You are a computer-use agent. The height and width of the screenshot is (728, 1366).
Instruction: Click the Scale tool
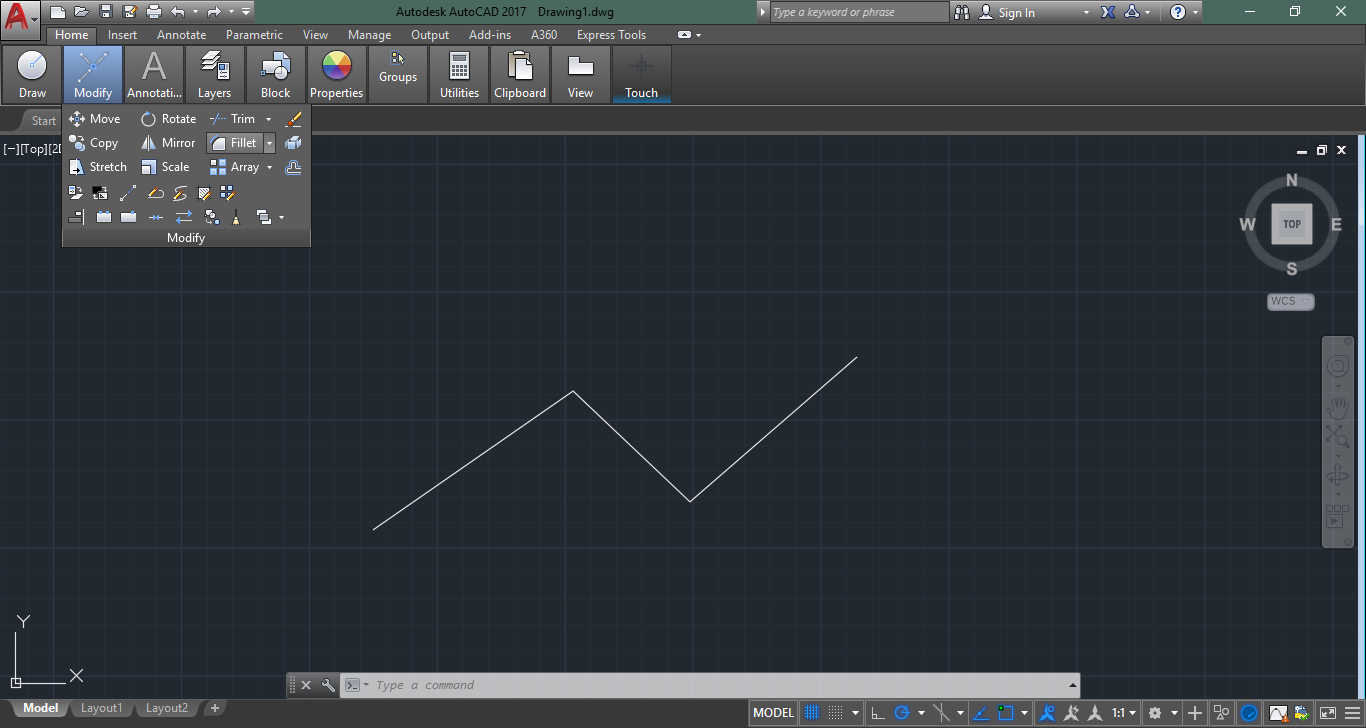coord(165,167)
